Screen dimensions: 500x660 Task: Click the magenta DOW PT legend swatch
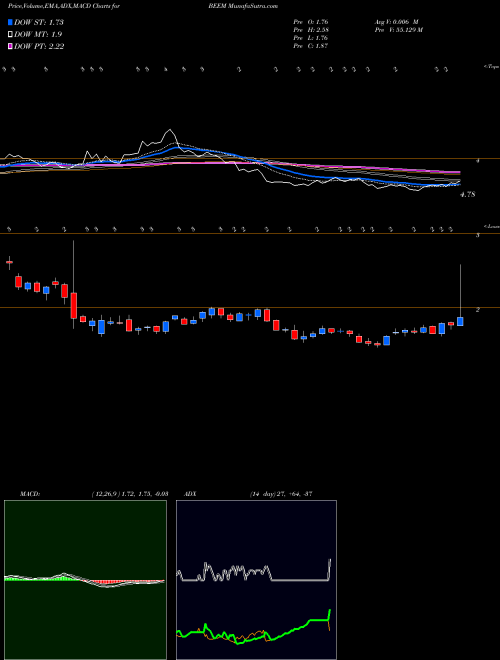11,46
